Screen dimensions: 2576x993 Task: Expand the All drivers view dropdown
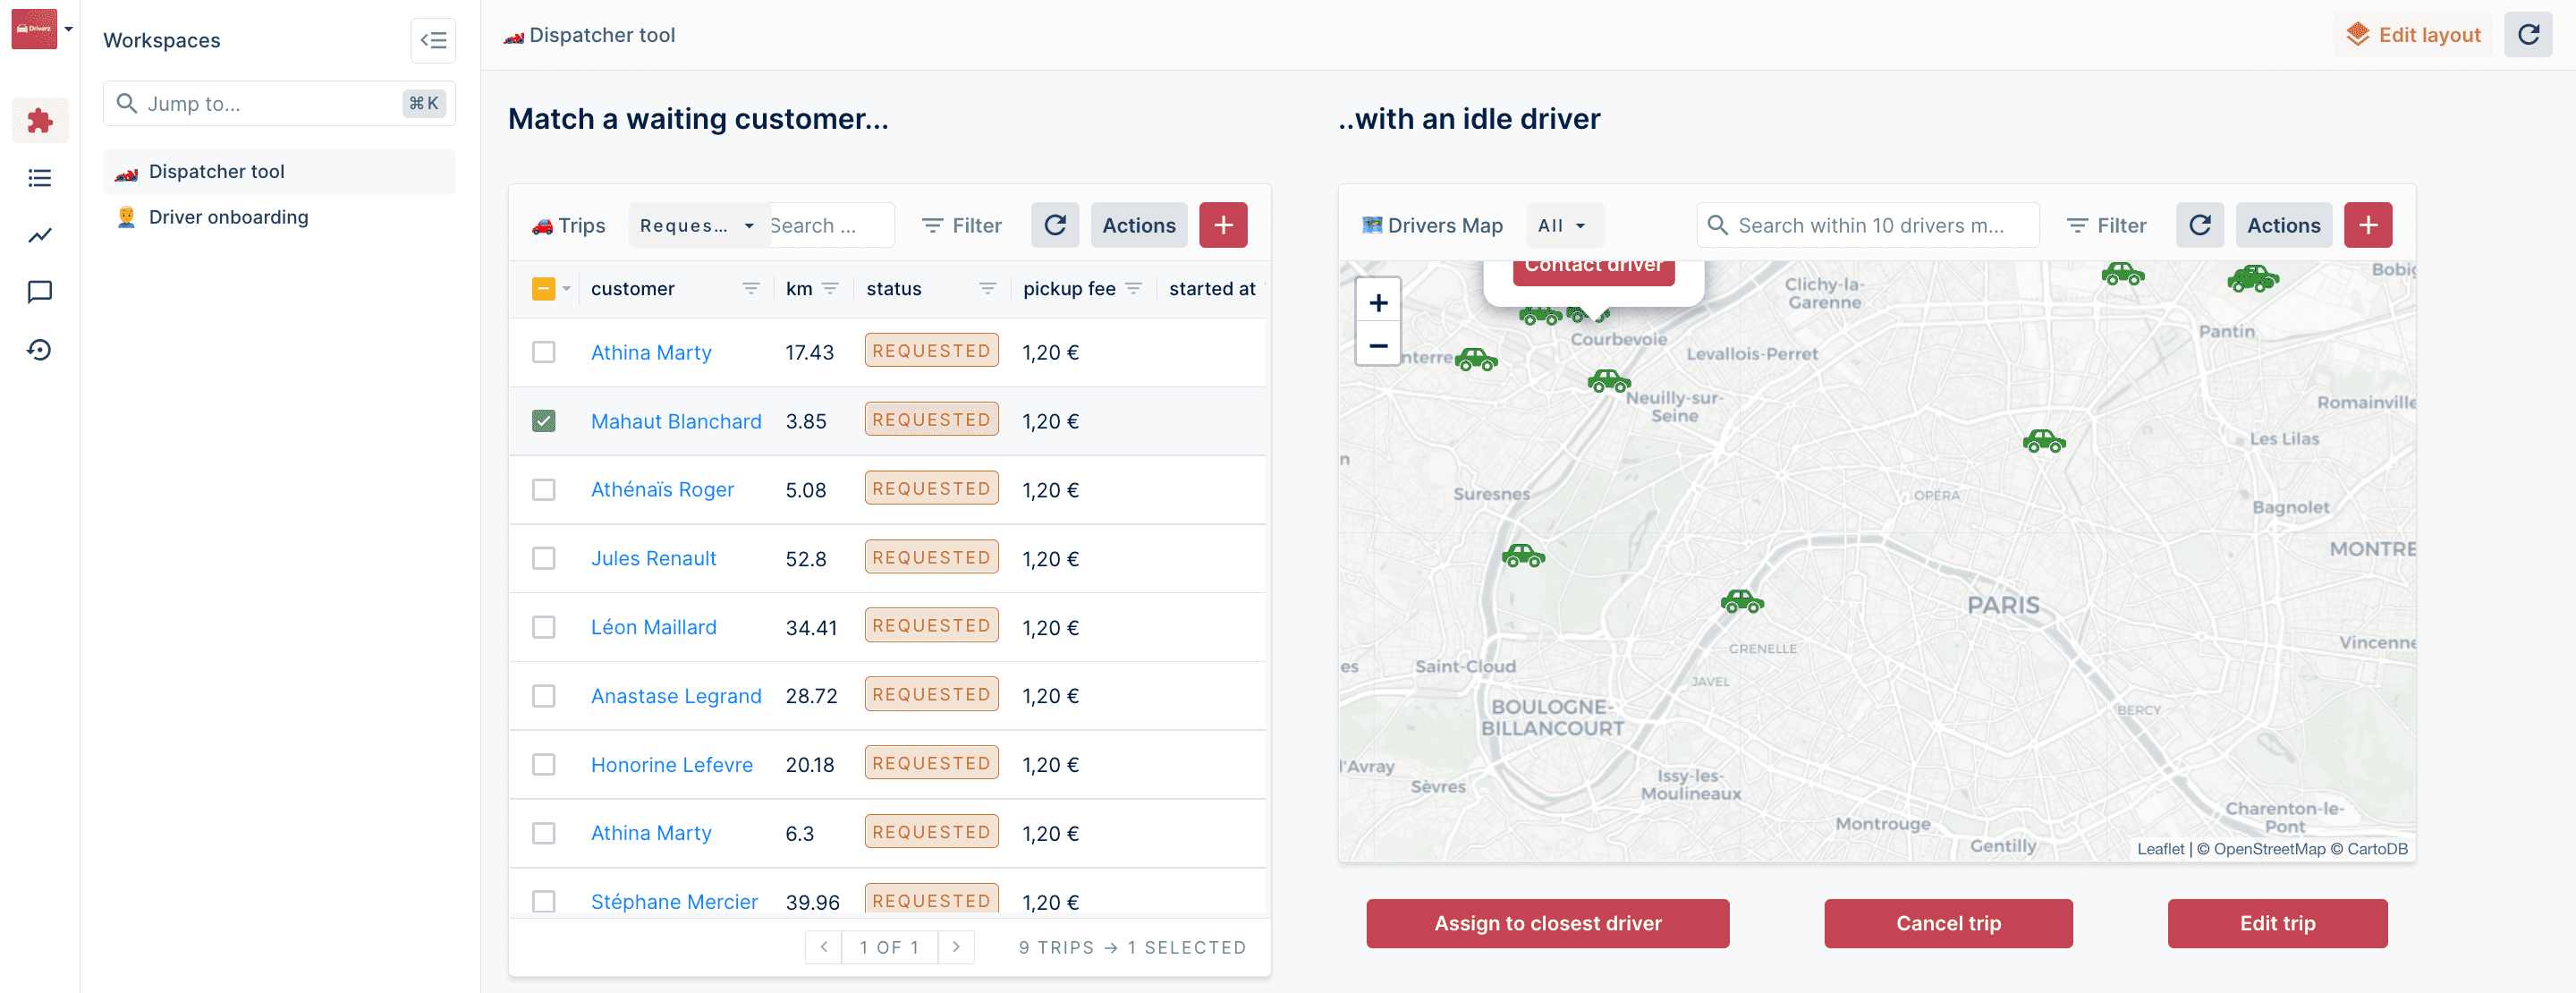(x=1562, y=226)
